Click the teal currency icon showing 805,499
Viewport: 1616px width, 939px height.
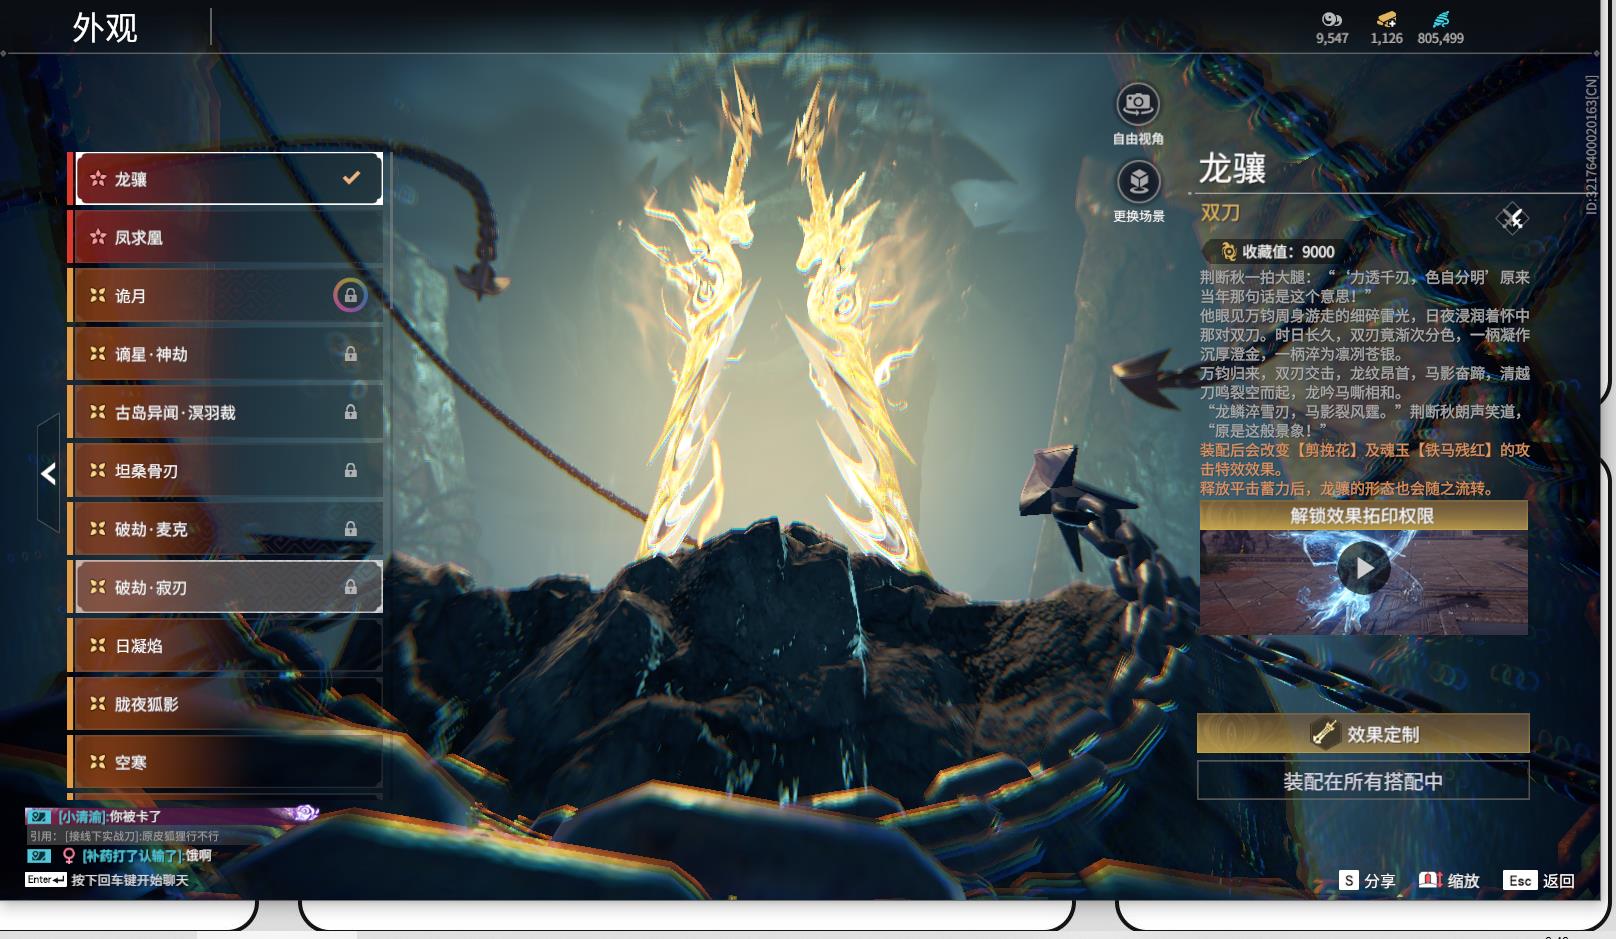point(1440,19)
